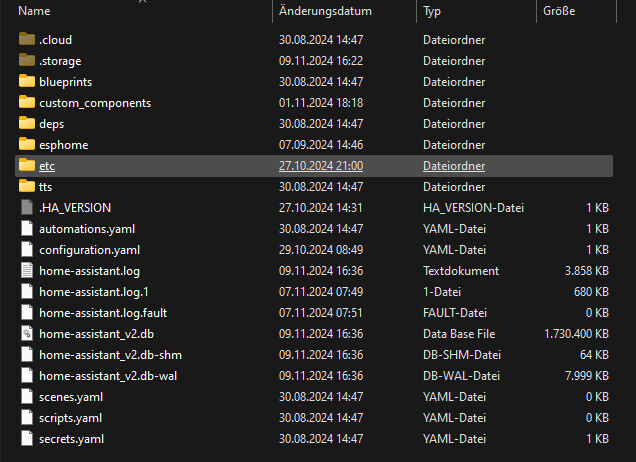This screenshot has height=462, width=636.
Task: Select the custom_components folder
Action: [95, 103]
